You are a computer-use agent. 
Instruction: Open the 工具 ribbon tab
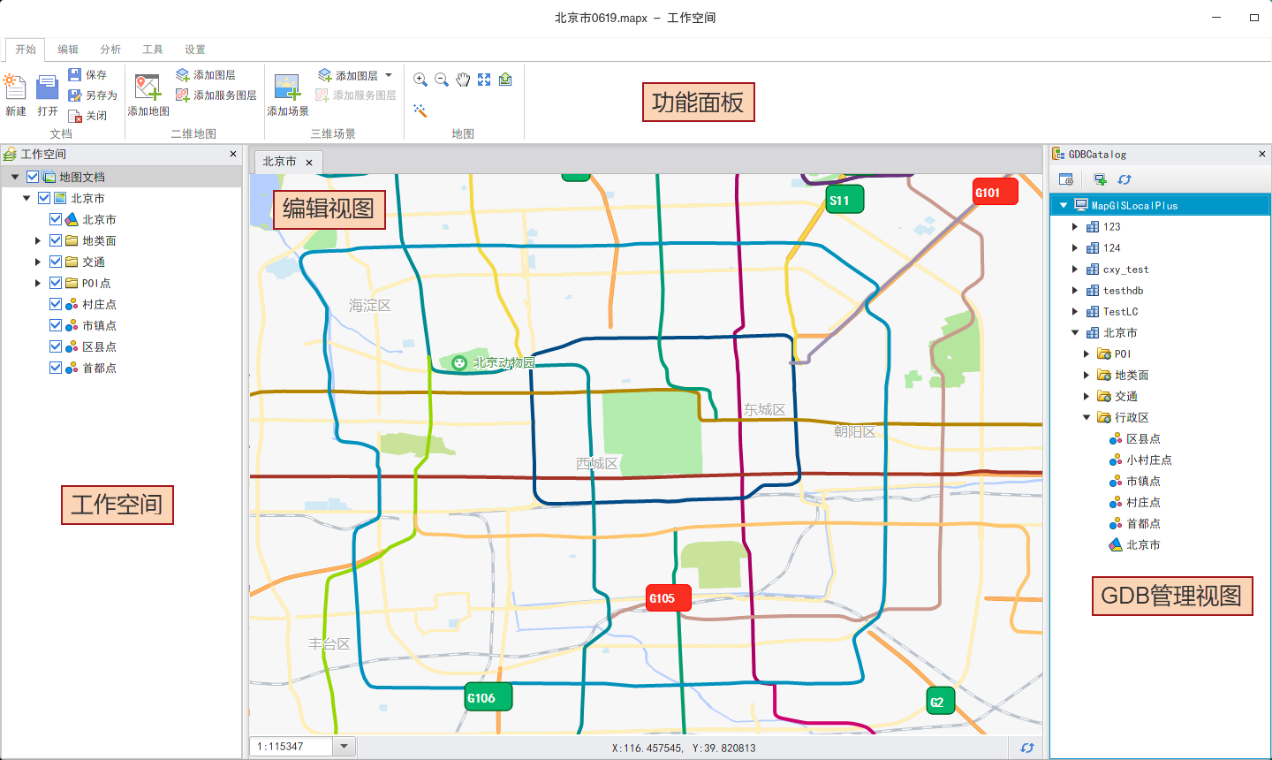pos(152,49)
